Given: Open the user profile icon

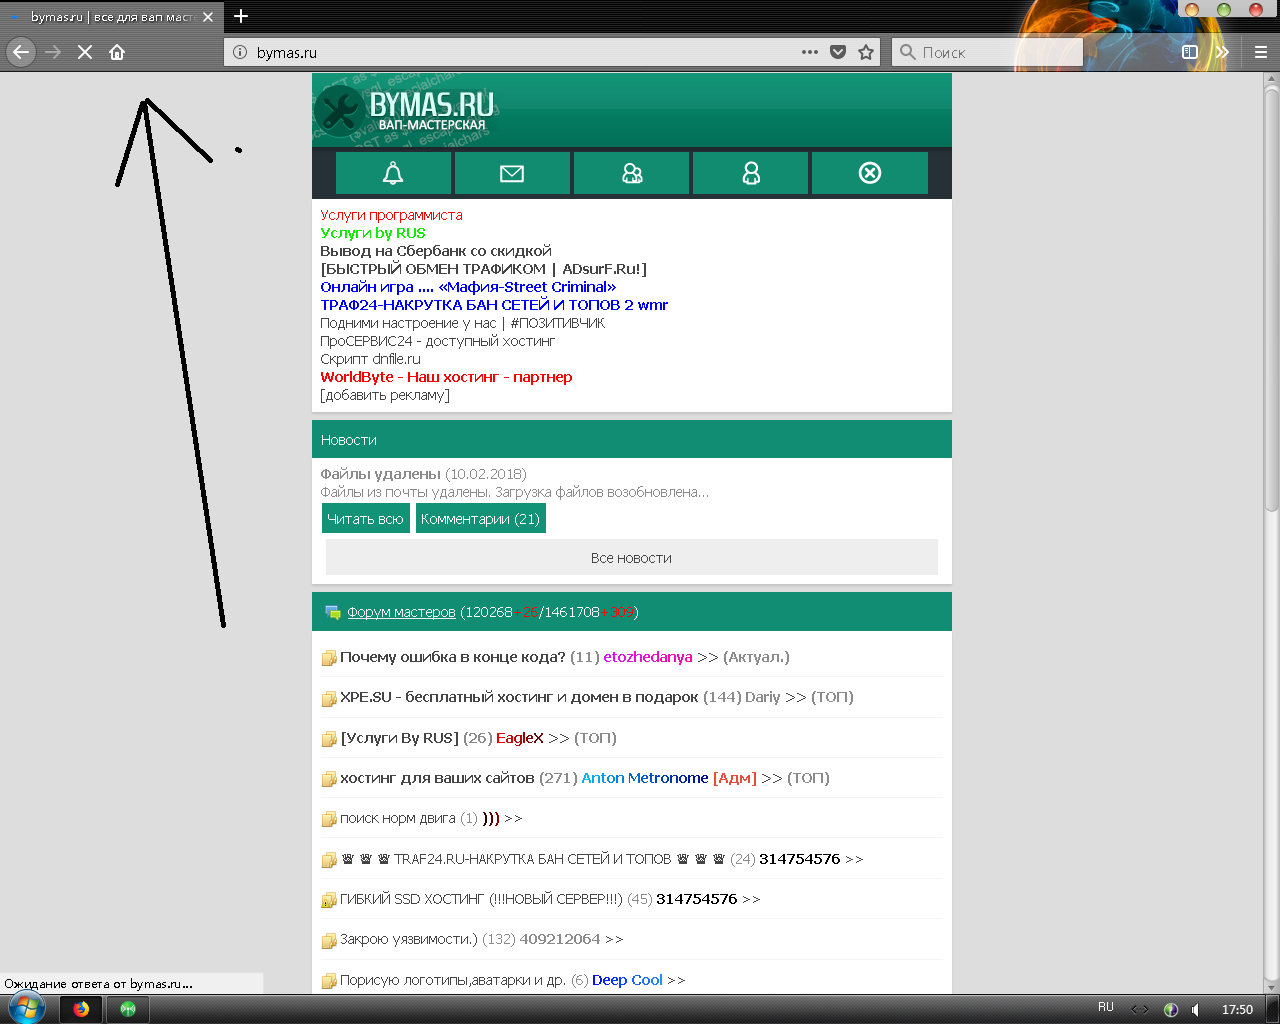Looking at the screenshot, I should tap(750, 173).
